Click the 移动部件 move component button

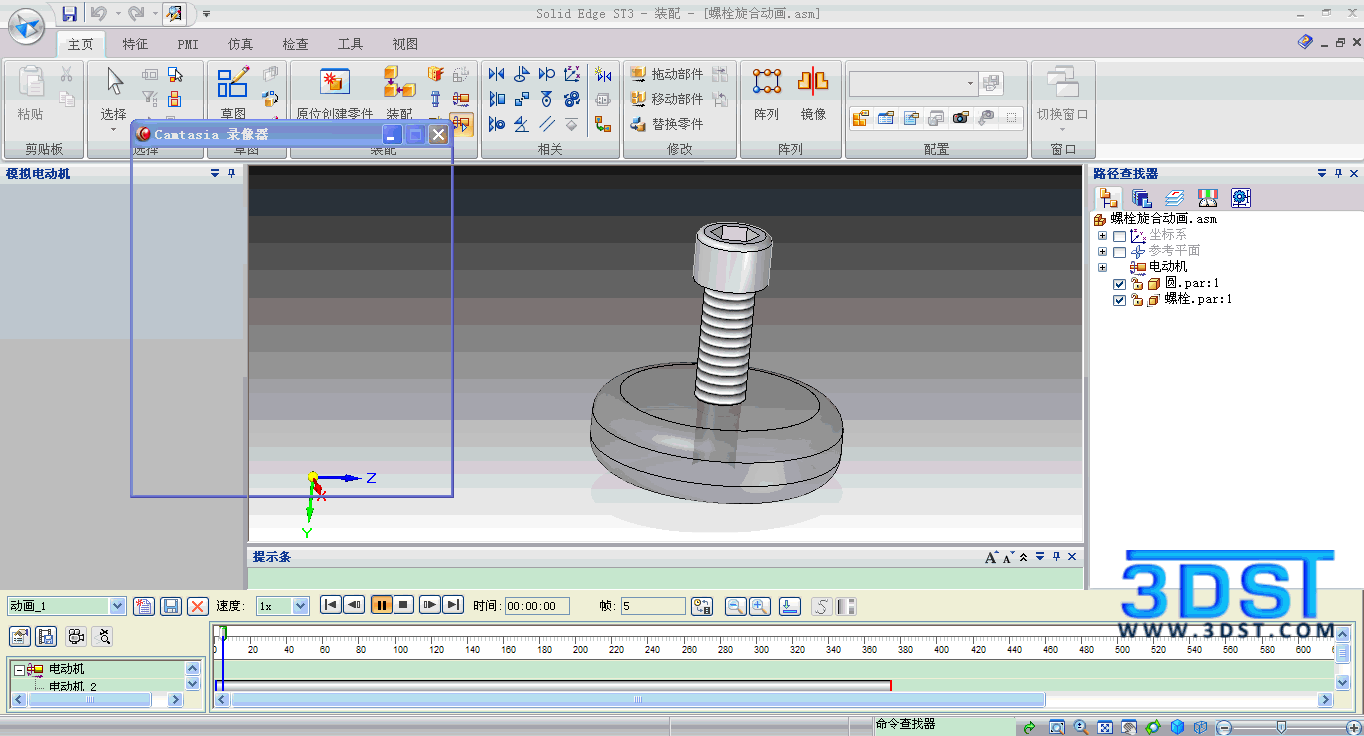(666, 99)
